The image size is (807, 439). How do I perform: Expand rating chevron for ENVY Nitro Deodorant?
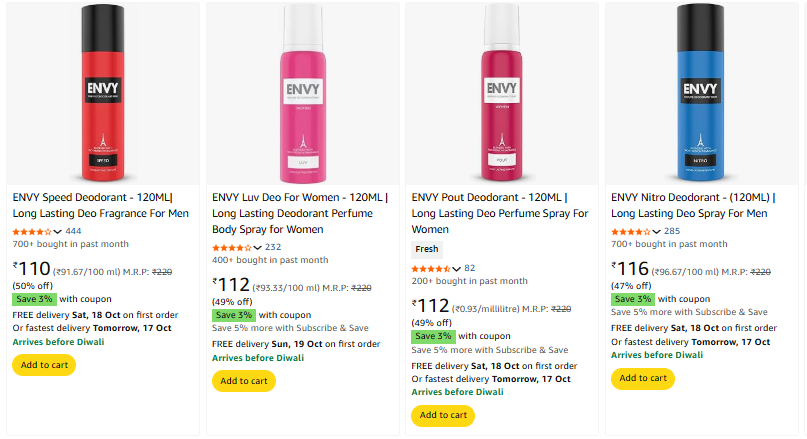tap(657, 231)
